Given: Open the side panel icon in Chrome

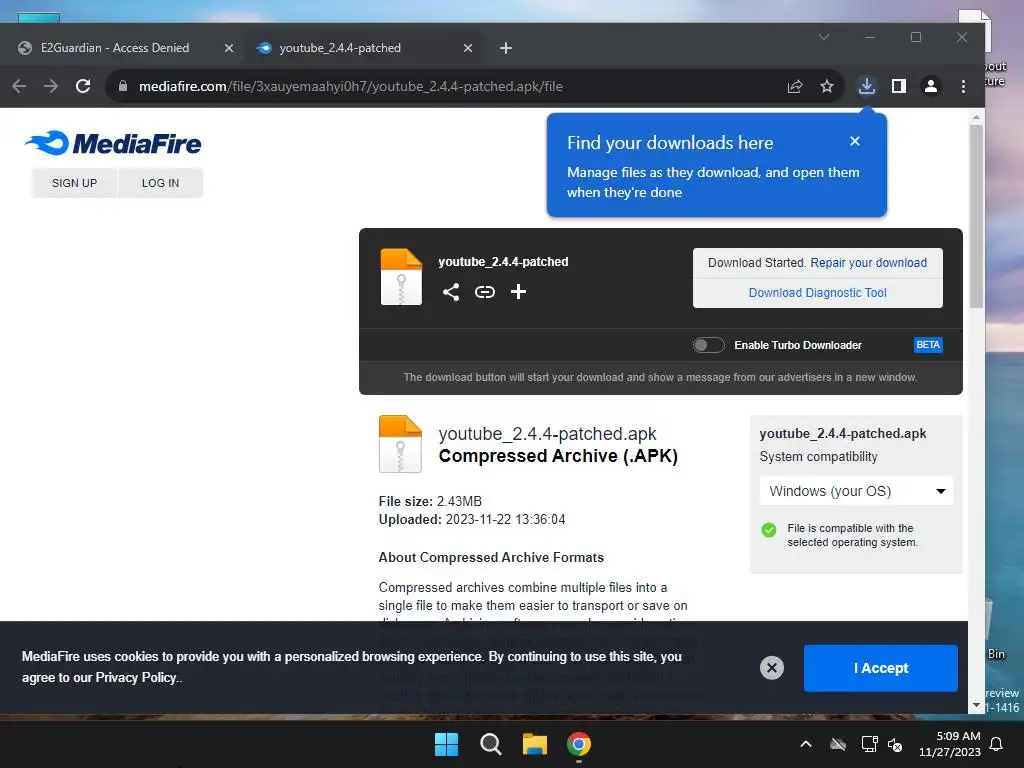Looking at the screenshot, I should 899,86.
